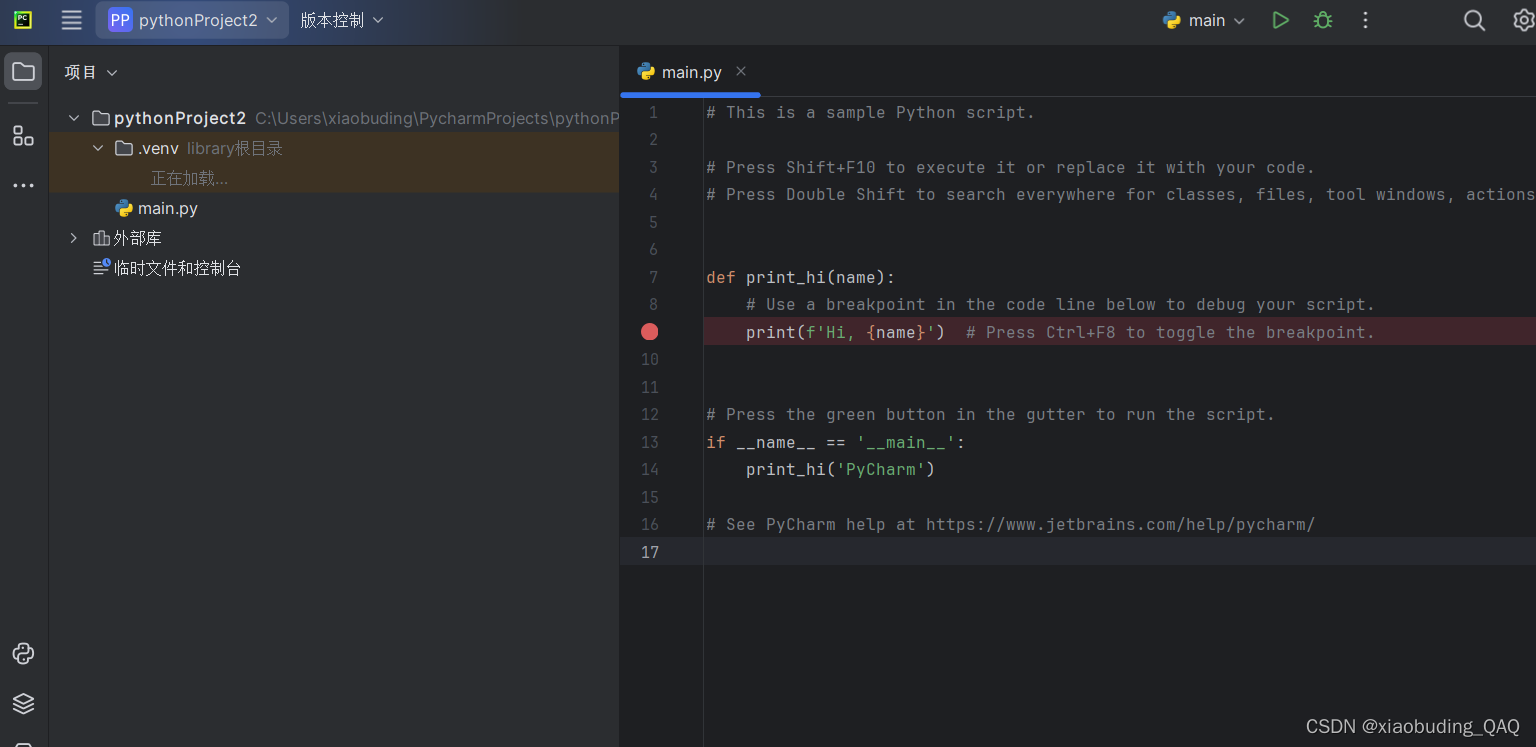Click line number 7 in gutter
The height and width of the screenshot is (747, 1536).
[x=653, y=277]
